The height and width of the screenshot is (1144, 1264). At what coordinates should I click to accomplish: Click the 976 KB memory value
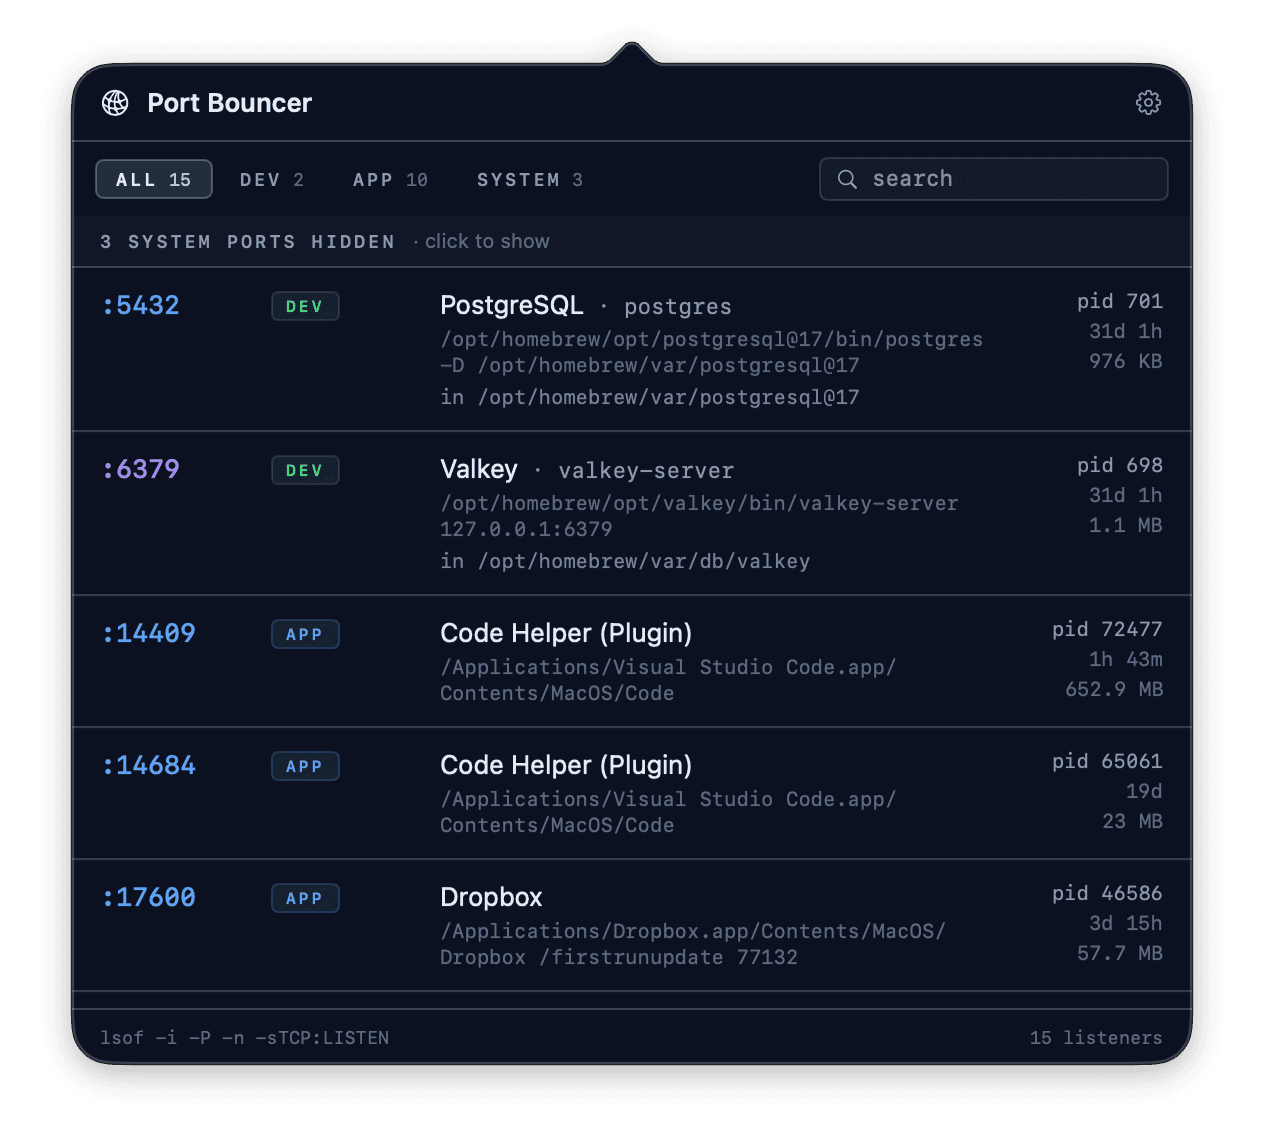pos(1126,362)
